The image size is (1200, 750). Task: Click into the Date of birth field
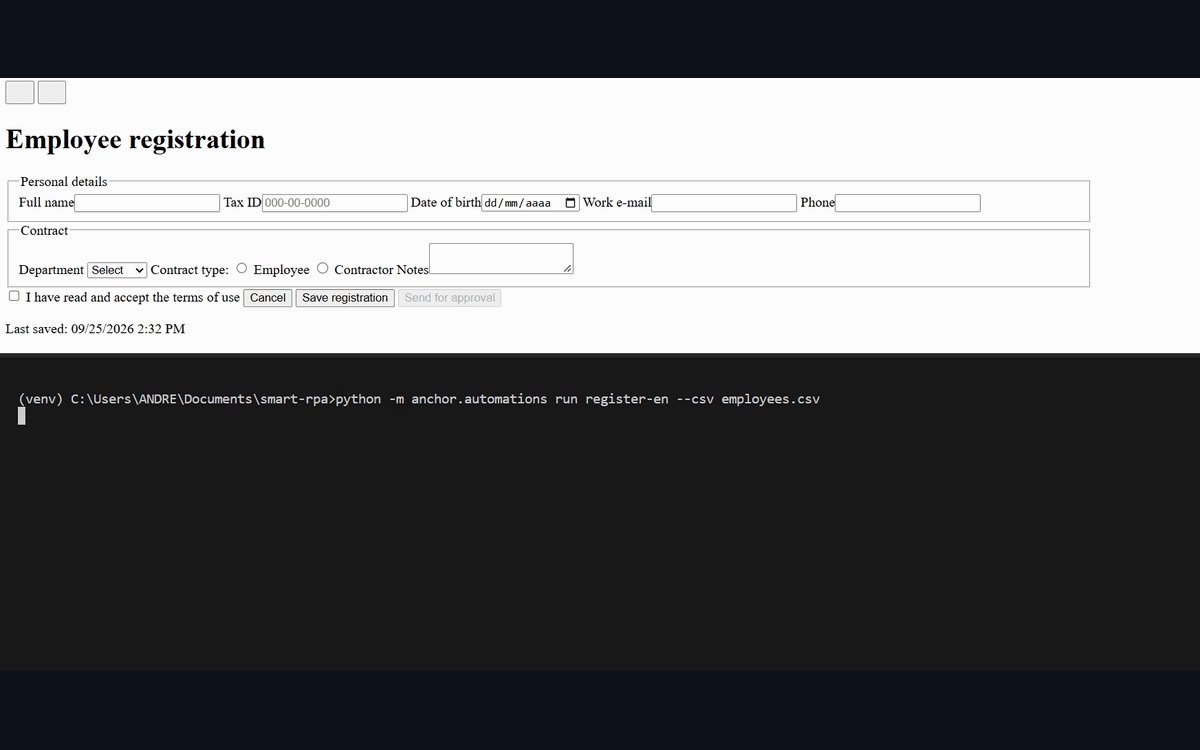click(530, 203)
